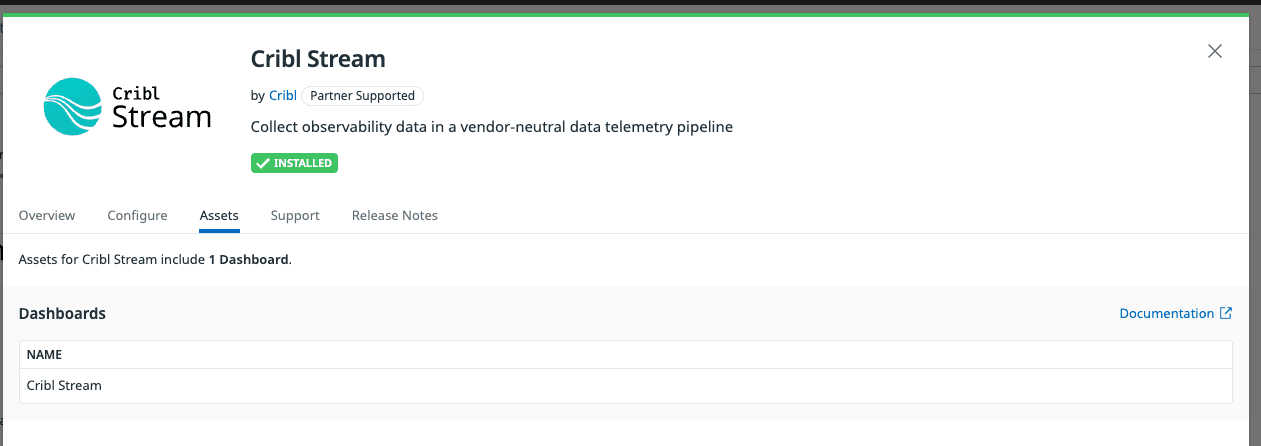Click the Cribl Stream title heading
Image resolution: width=1261 pixels, height=446 pixels.
pos(318,59)
